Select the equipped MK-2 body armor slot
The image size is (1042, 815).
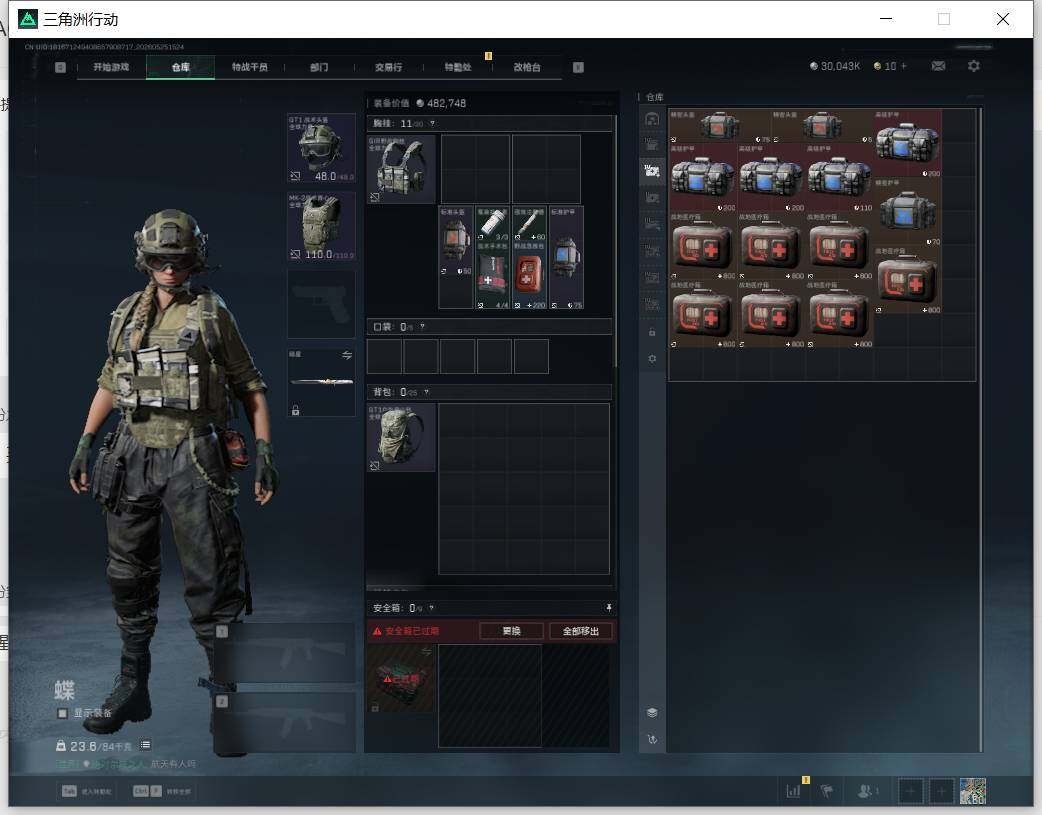tap(322, 227)
